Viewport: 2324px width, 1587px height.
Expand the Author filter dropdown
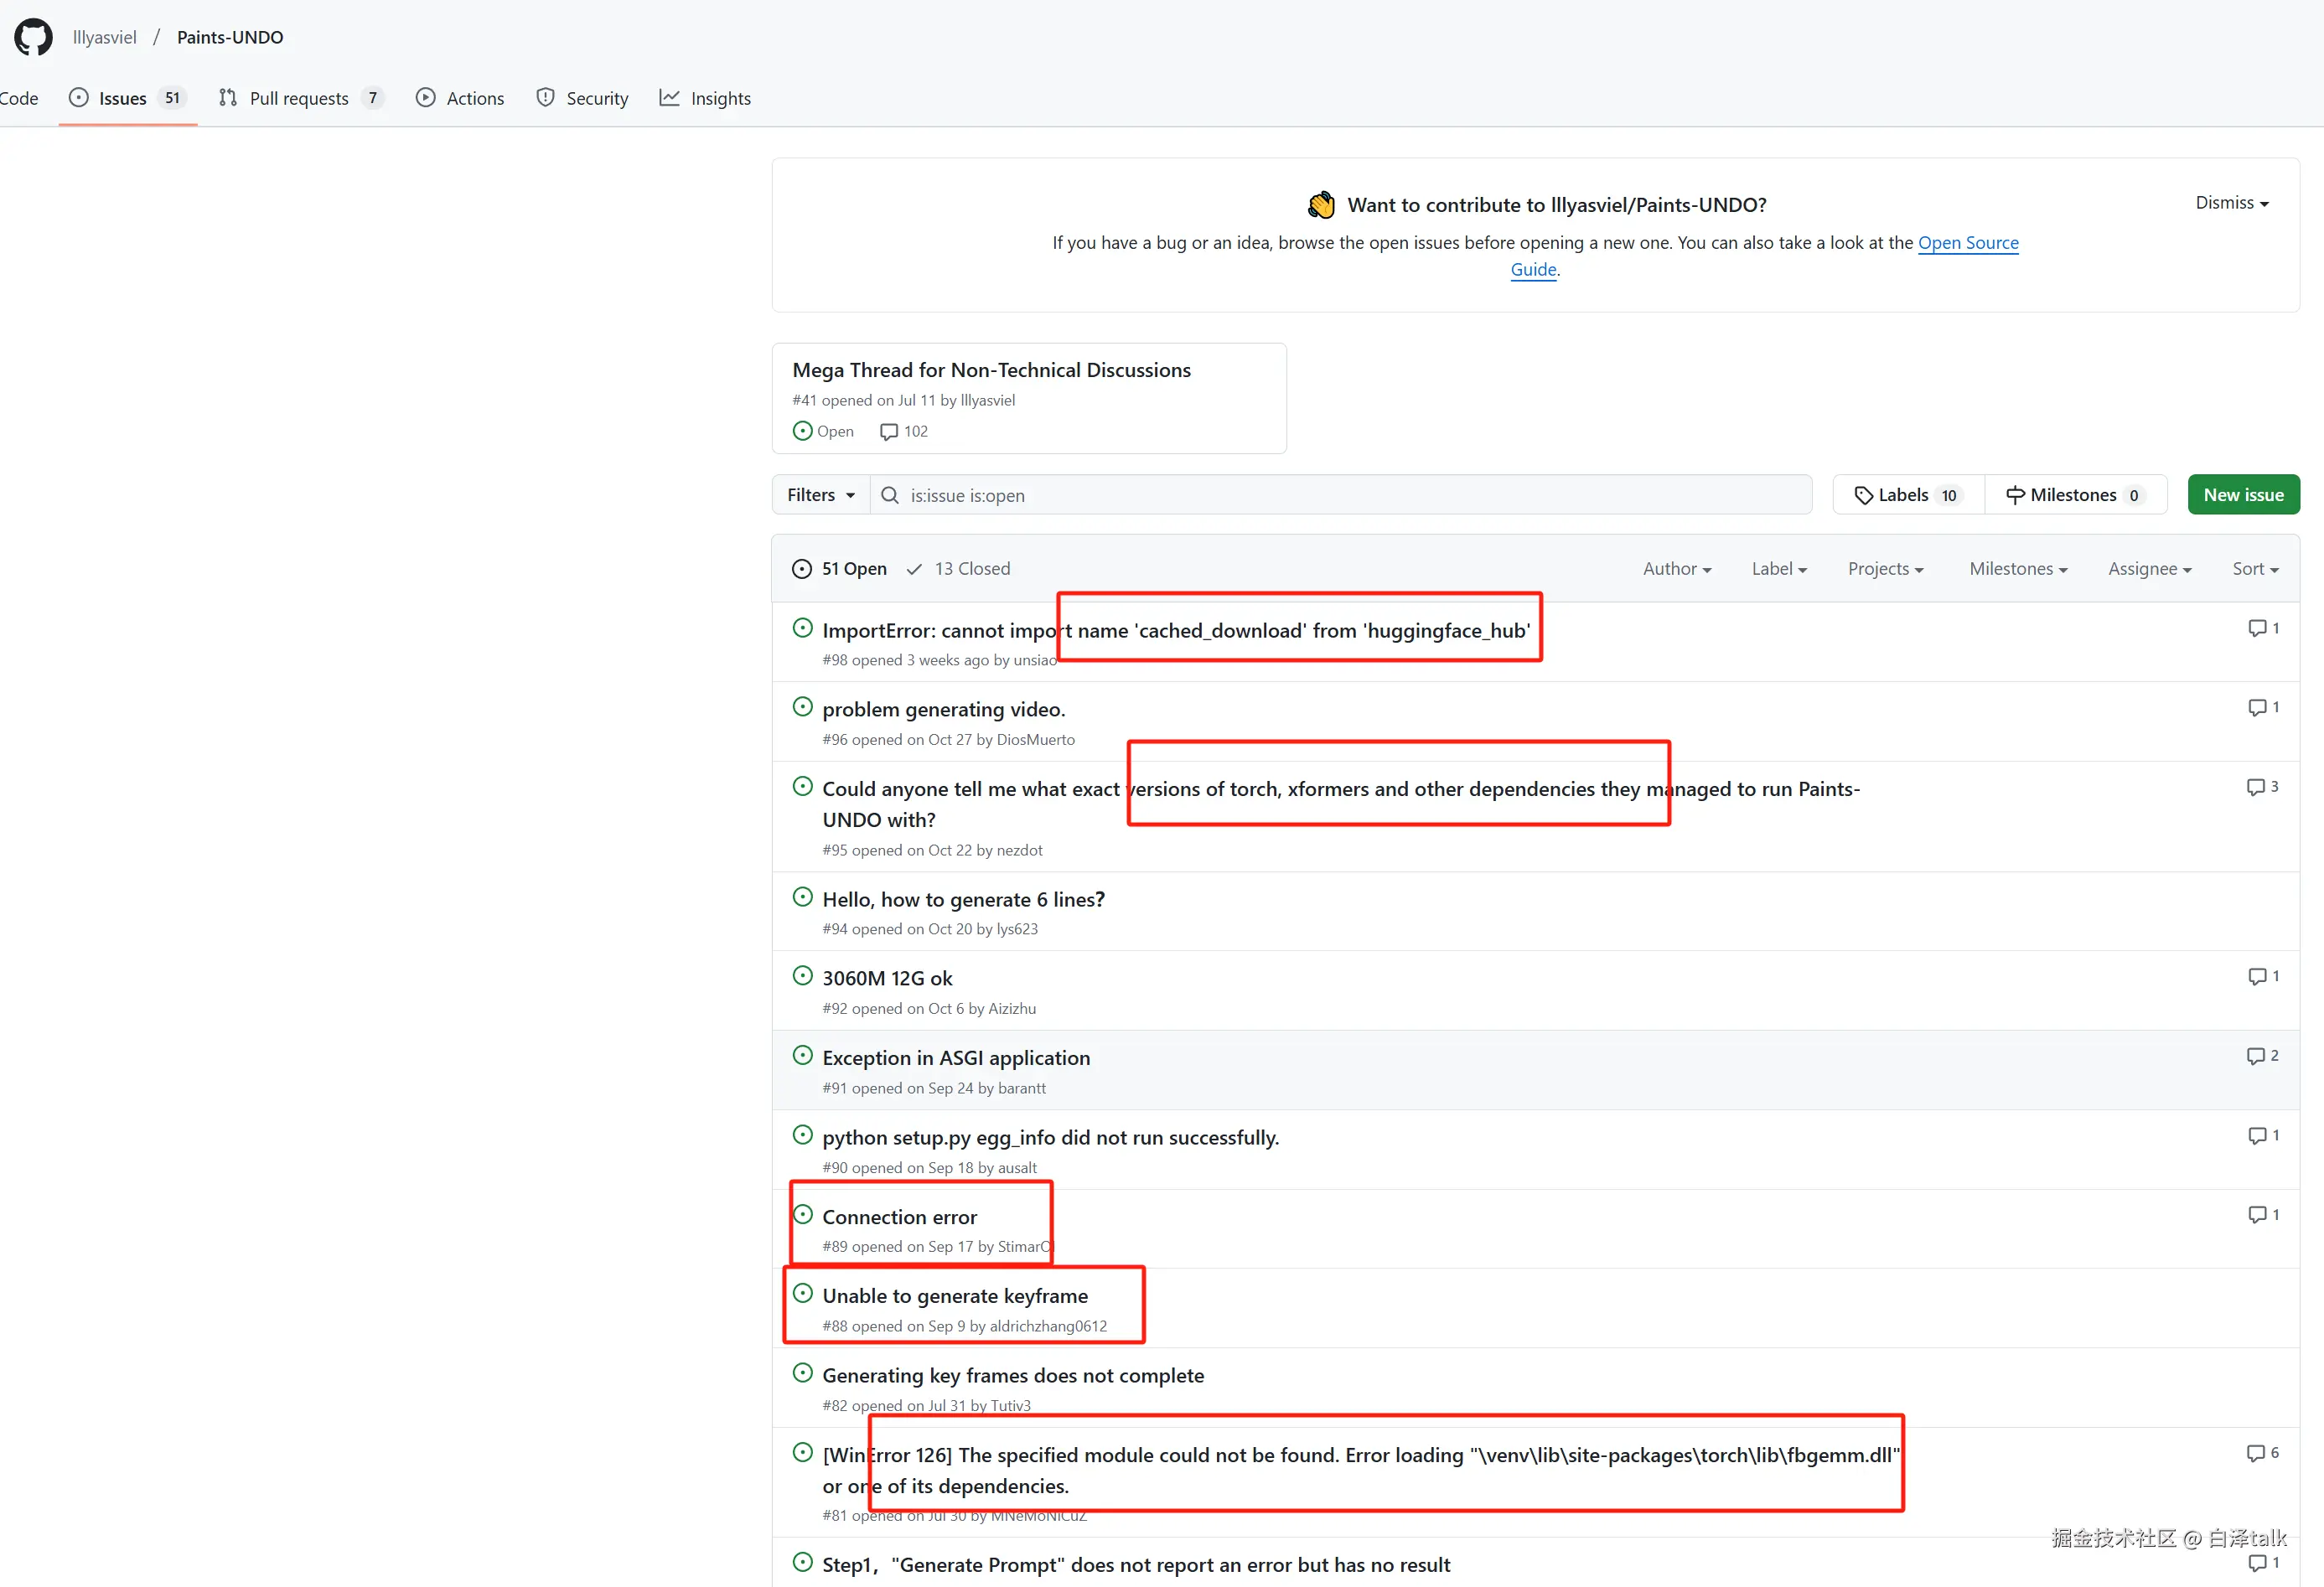[x=1676, y=568]
